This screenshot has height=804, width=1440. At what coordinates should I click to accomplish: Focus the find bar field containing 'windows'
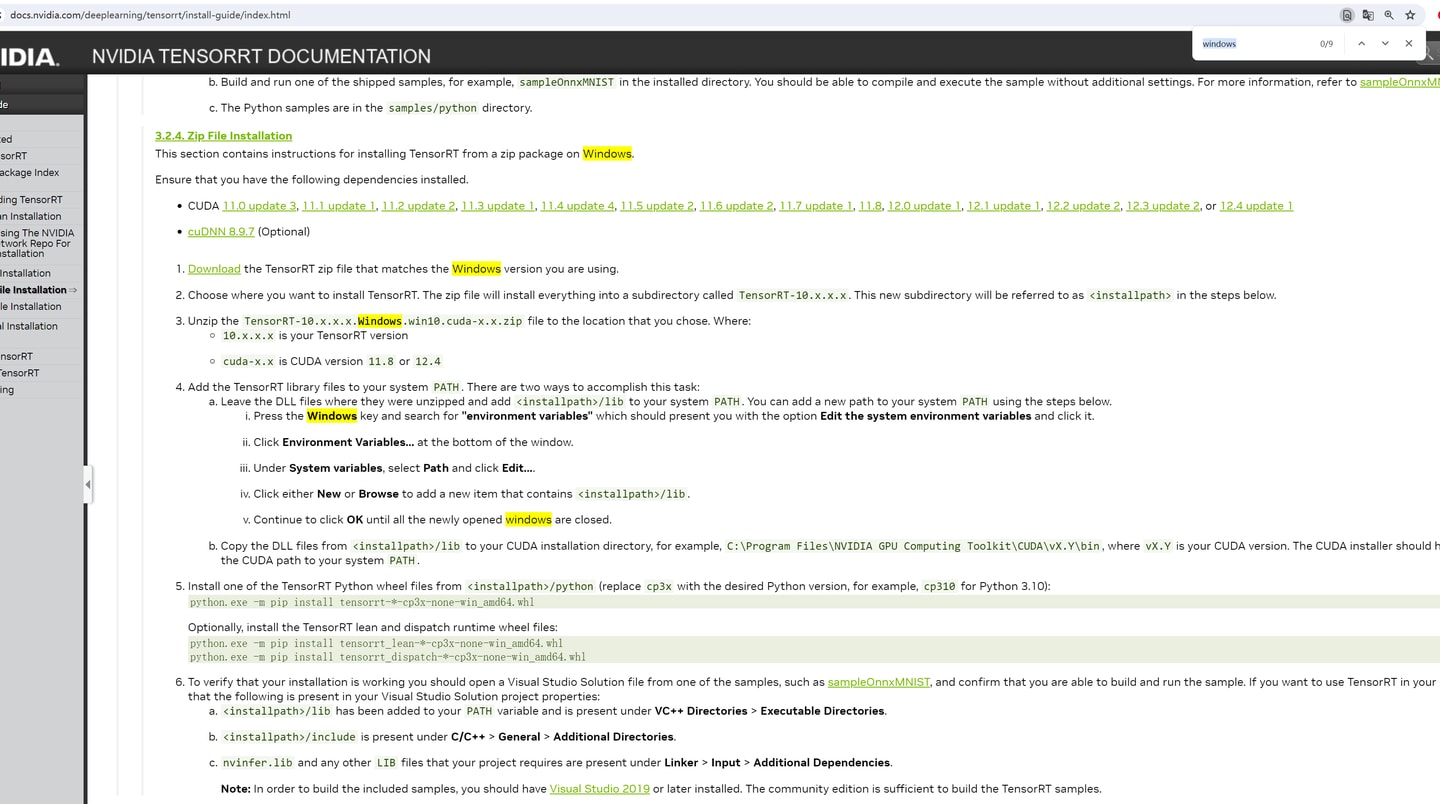(x=1255, y=44)
